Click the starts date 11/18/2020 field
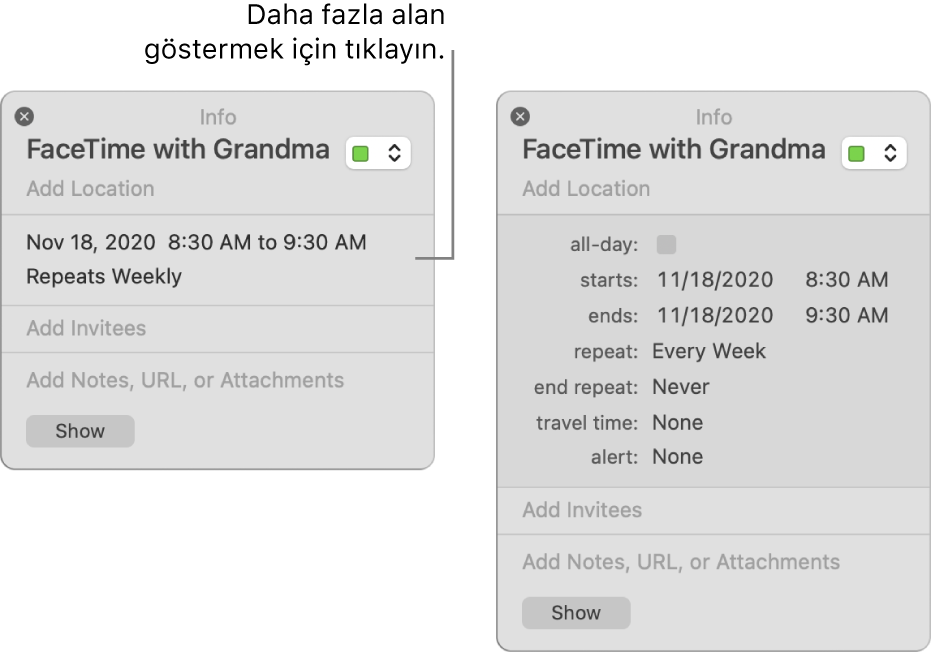 click(x=715, y=279)
